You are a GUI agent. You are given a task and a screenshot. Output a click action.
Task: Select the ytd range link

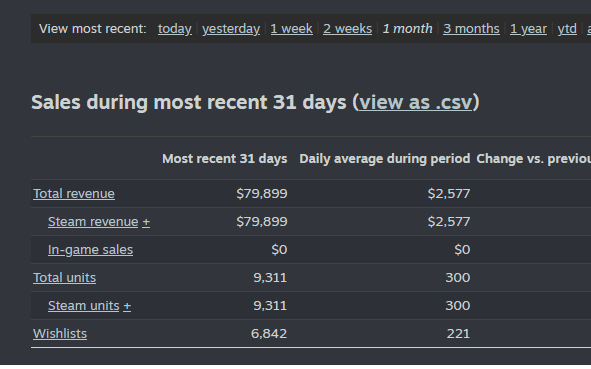[x=567, y=29]
